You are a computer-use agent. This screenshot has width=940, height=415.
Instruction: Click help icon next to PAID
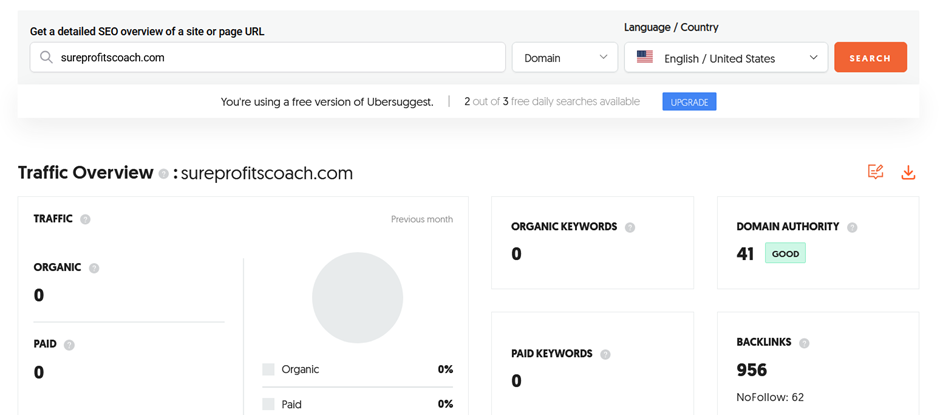(69, 345)
